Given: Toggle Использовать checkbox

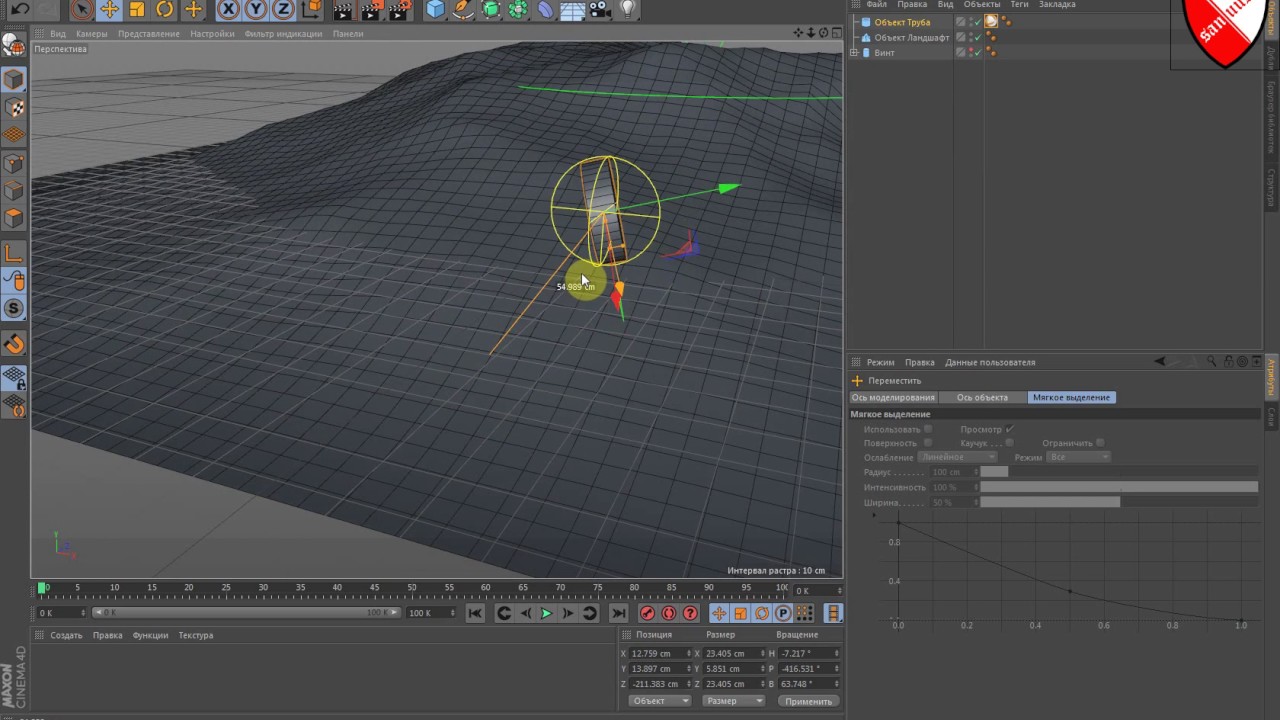Looking at the screenshot, I should [928, 429].
